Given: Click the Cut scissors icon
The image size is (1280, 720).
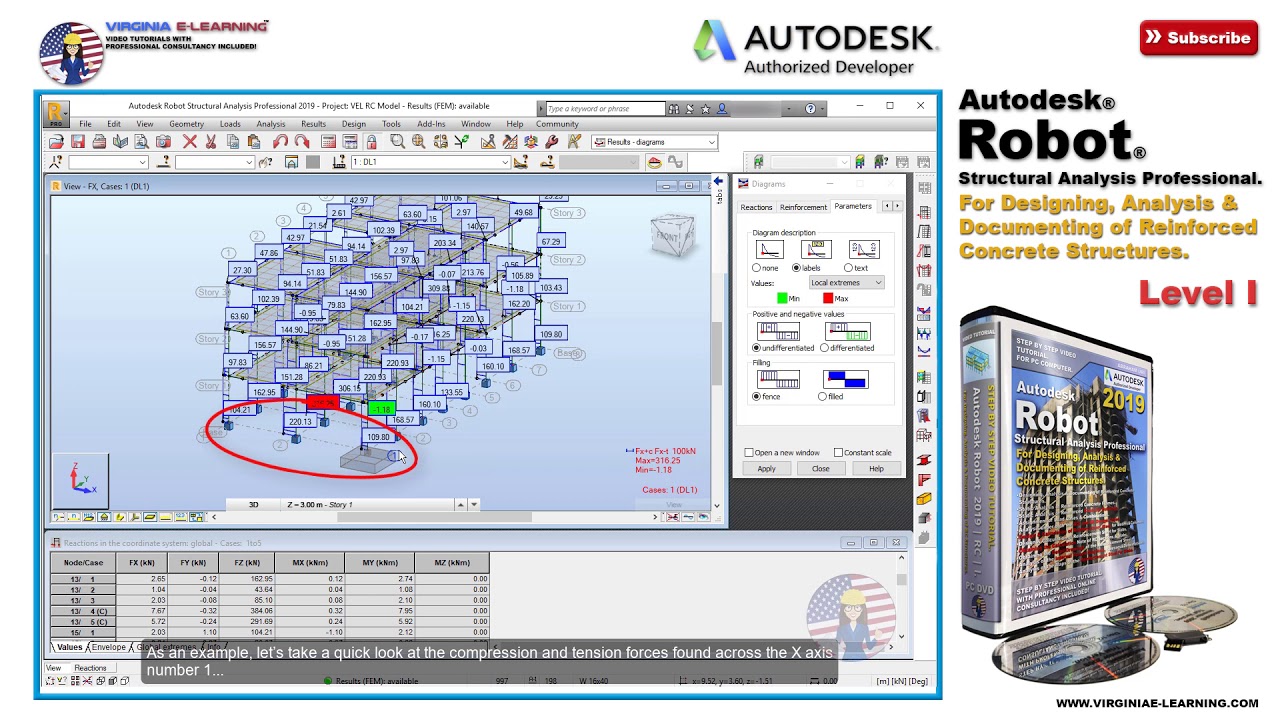Looking at the screenshot, I should point(211,142).
